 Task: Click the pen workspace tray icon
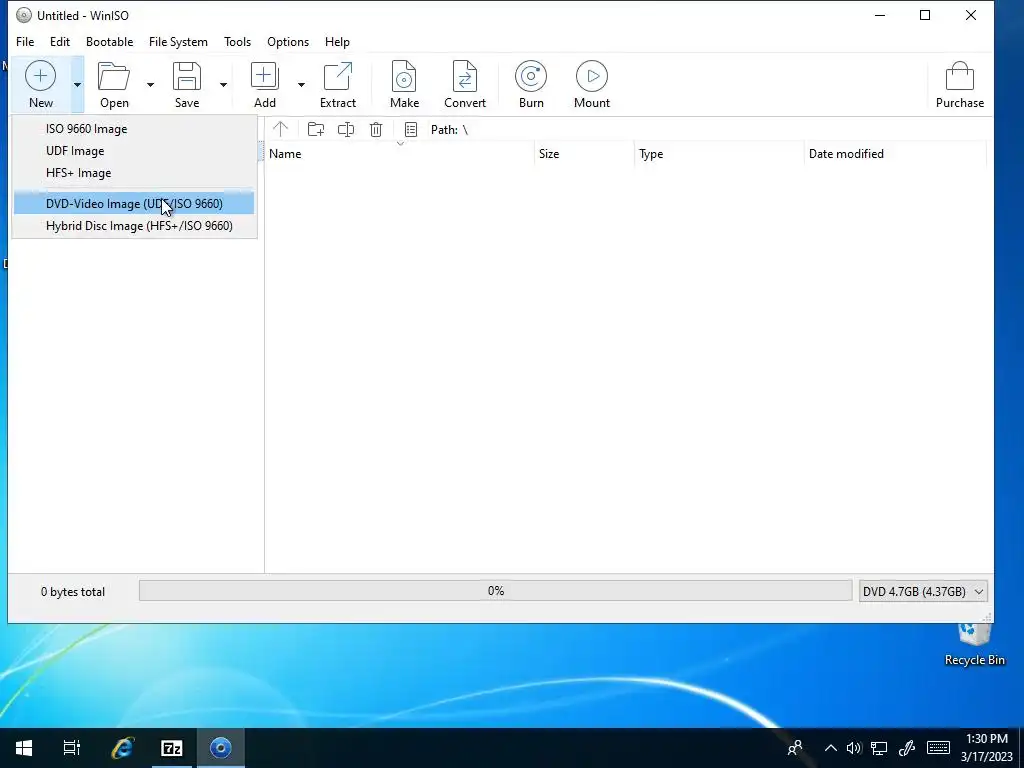pyautogui.click(x=907, y=748)
